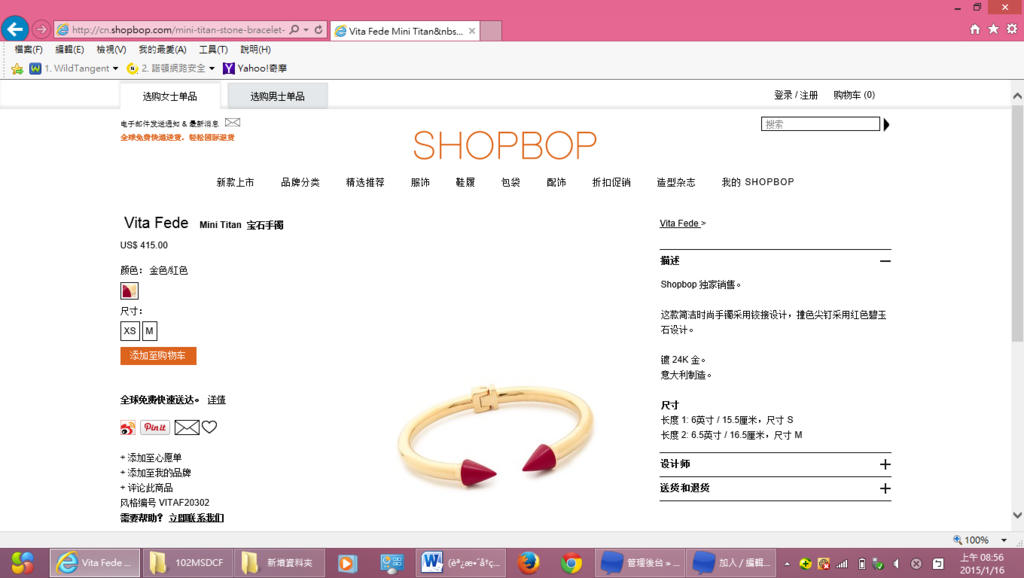
Task: Open the media player taskbar icon
Action: tap(347, 563)
